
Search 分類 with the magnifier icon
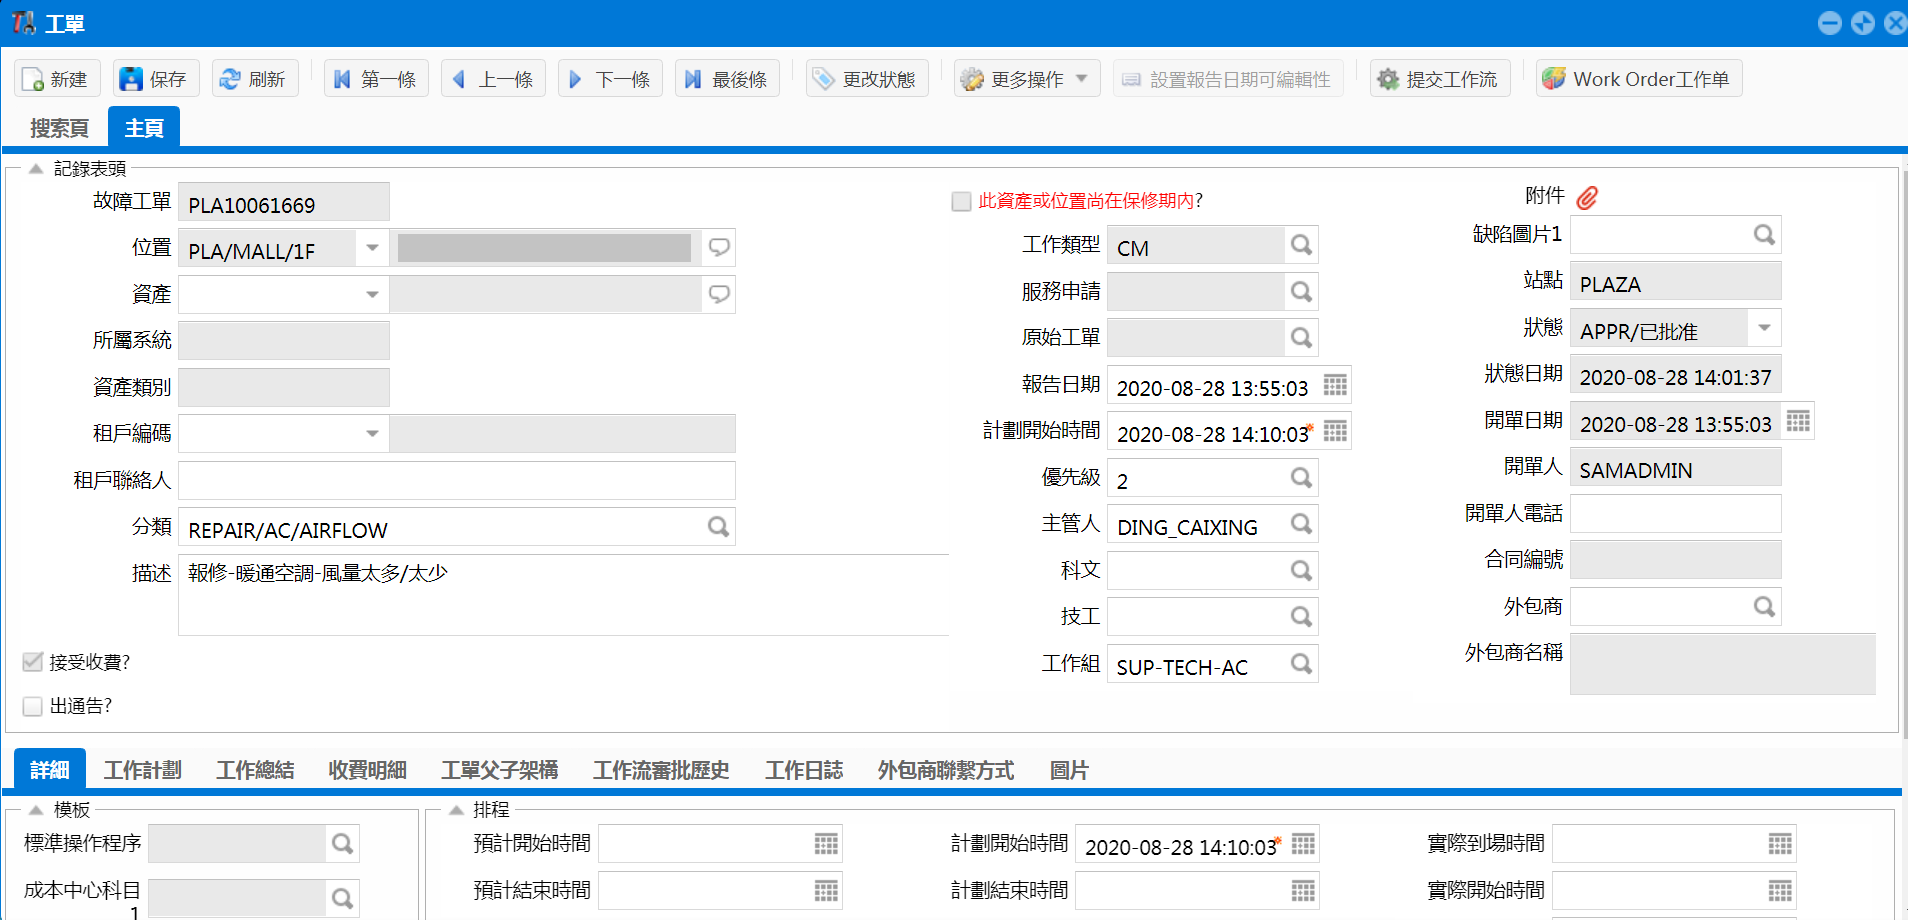[x=718, y=526]
